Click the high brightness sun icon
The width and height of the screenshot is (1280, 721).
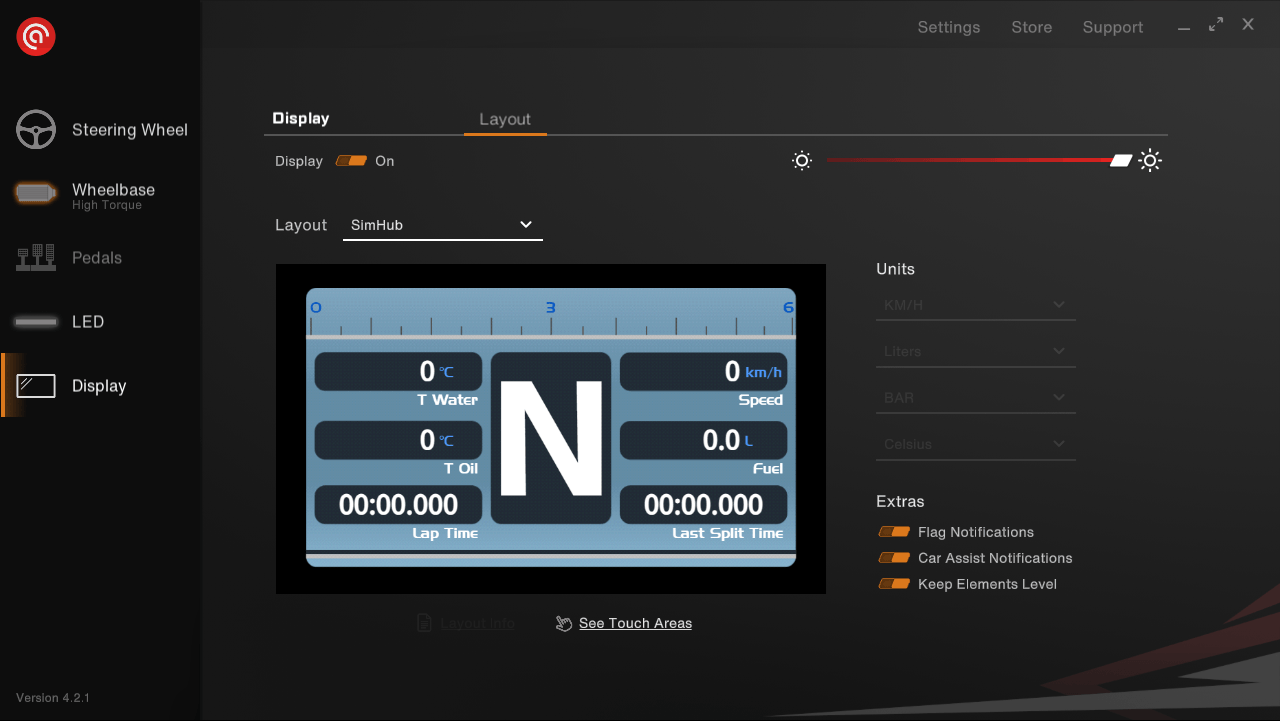(x=1150, y=161)
